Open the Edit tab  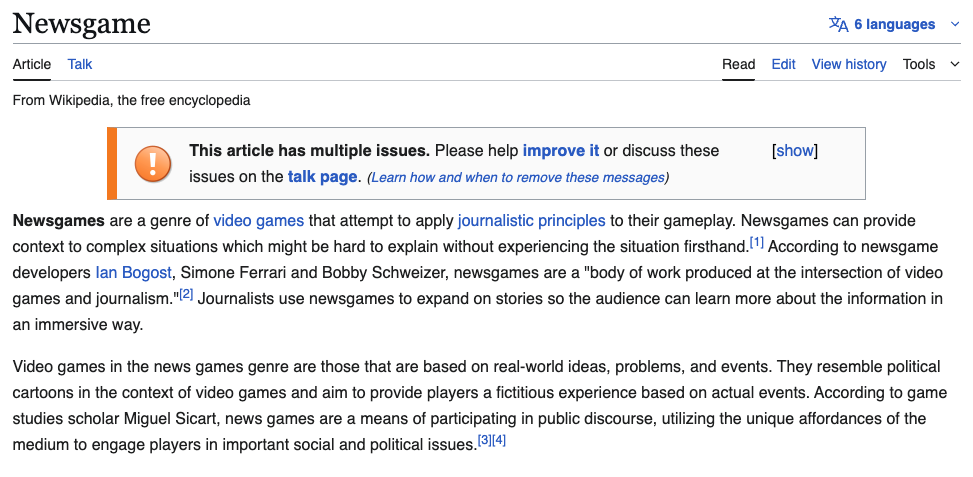[x=783, y=64]
